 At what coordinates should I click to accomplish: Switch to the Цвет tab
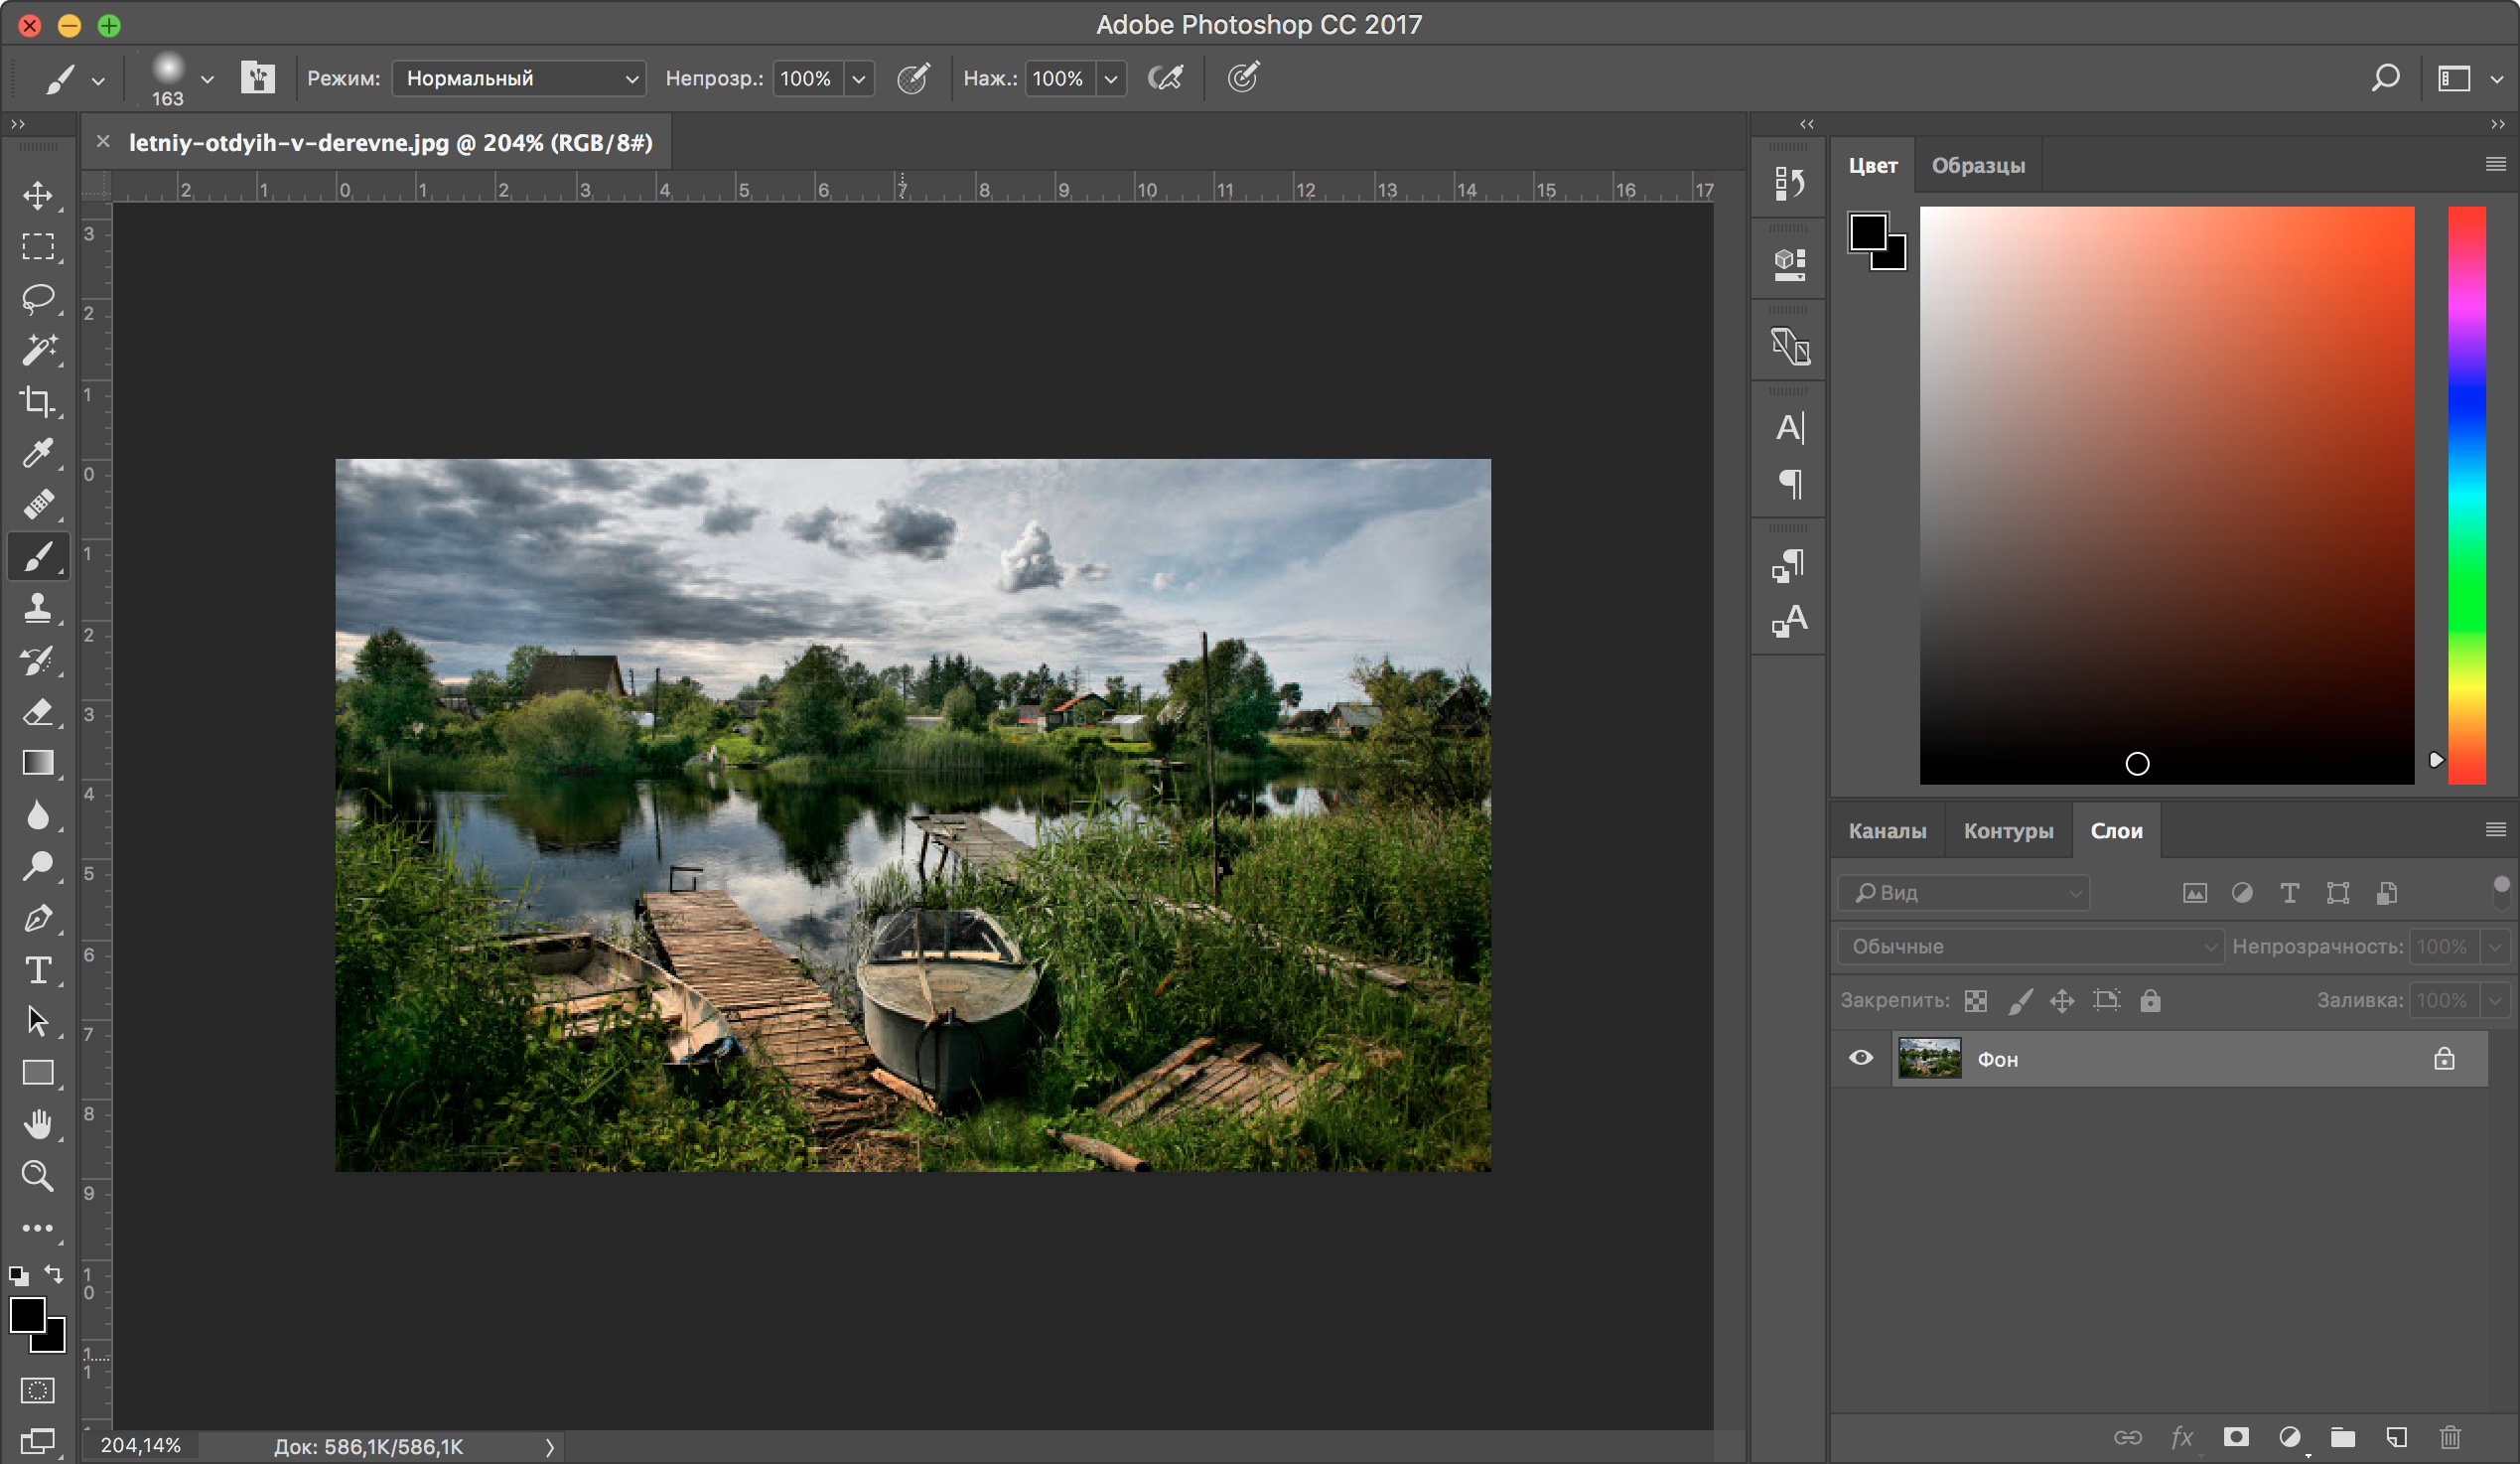(x=1872, y=165)
